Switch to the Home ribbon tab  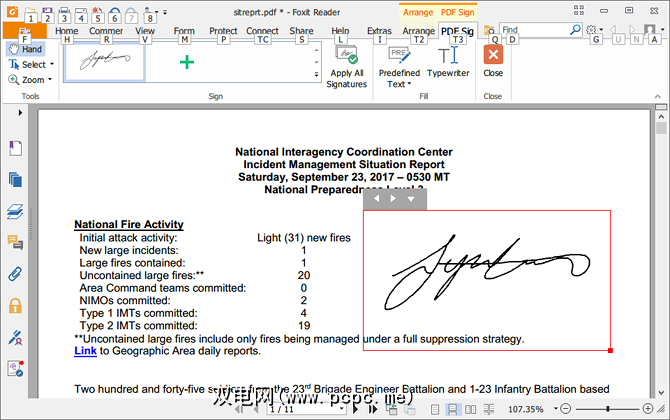[x=67, y=31]
